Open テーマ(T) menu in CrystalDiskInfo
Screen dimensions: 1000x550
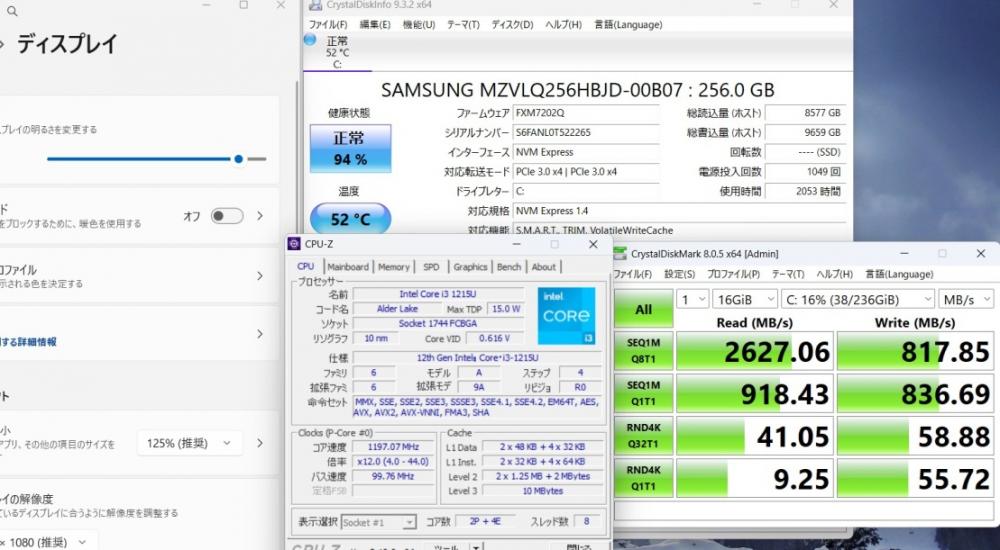[x=463, y=24]
